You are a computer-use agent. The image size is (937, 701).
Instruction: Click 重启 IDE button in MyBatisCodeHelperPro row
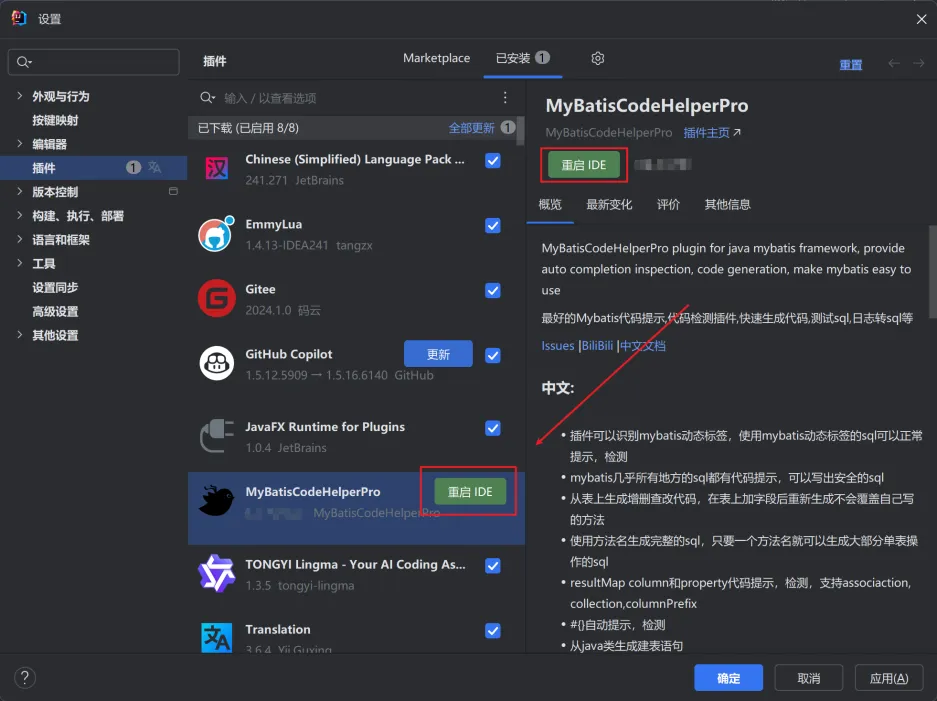(x=470, y=492)
